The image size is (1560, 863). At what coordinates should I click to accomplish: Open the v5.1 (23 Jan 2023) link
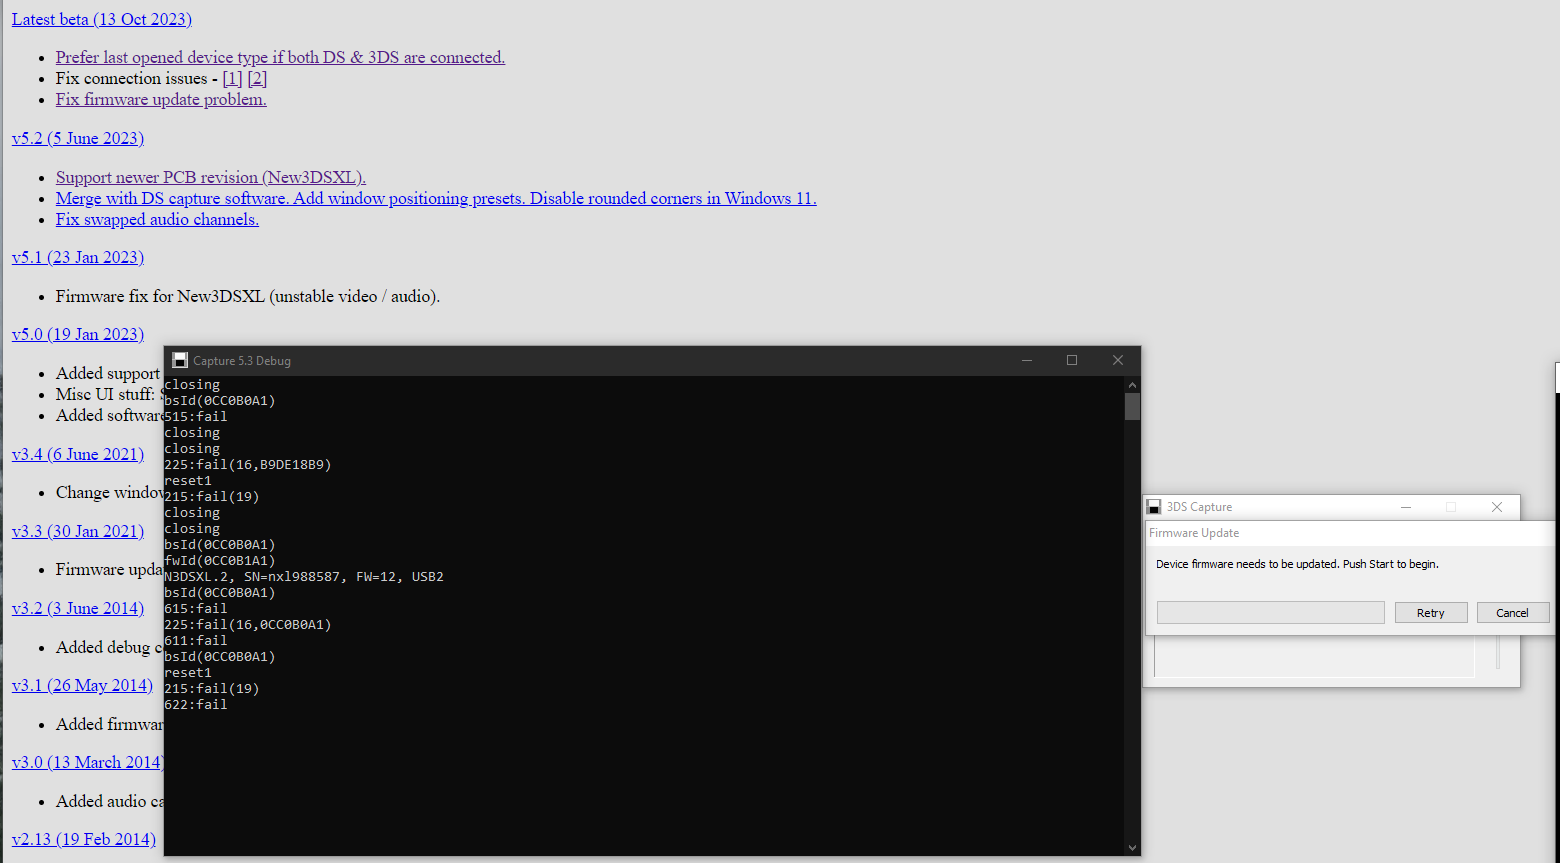click(78, 257)
